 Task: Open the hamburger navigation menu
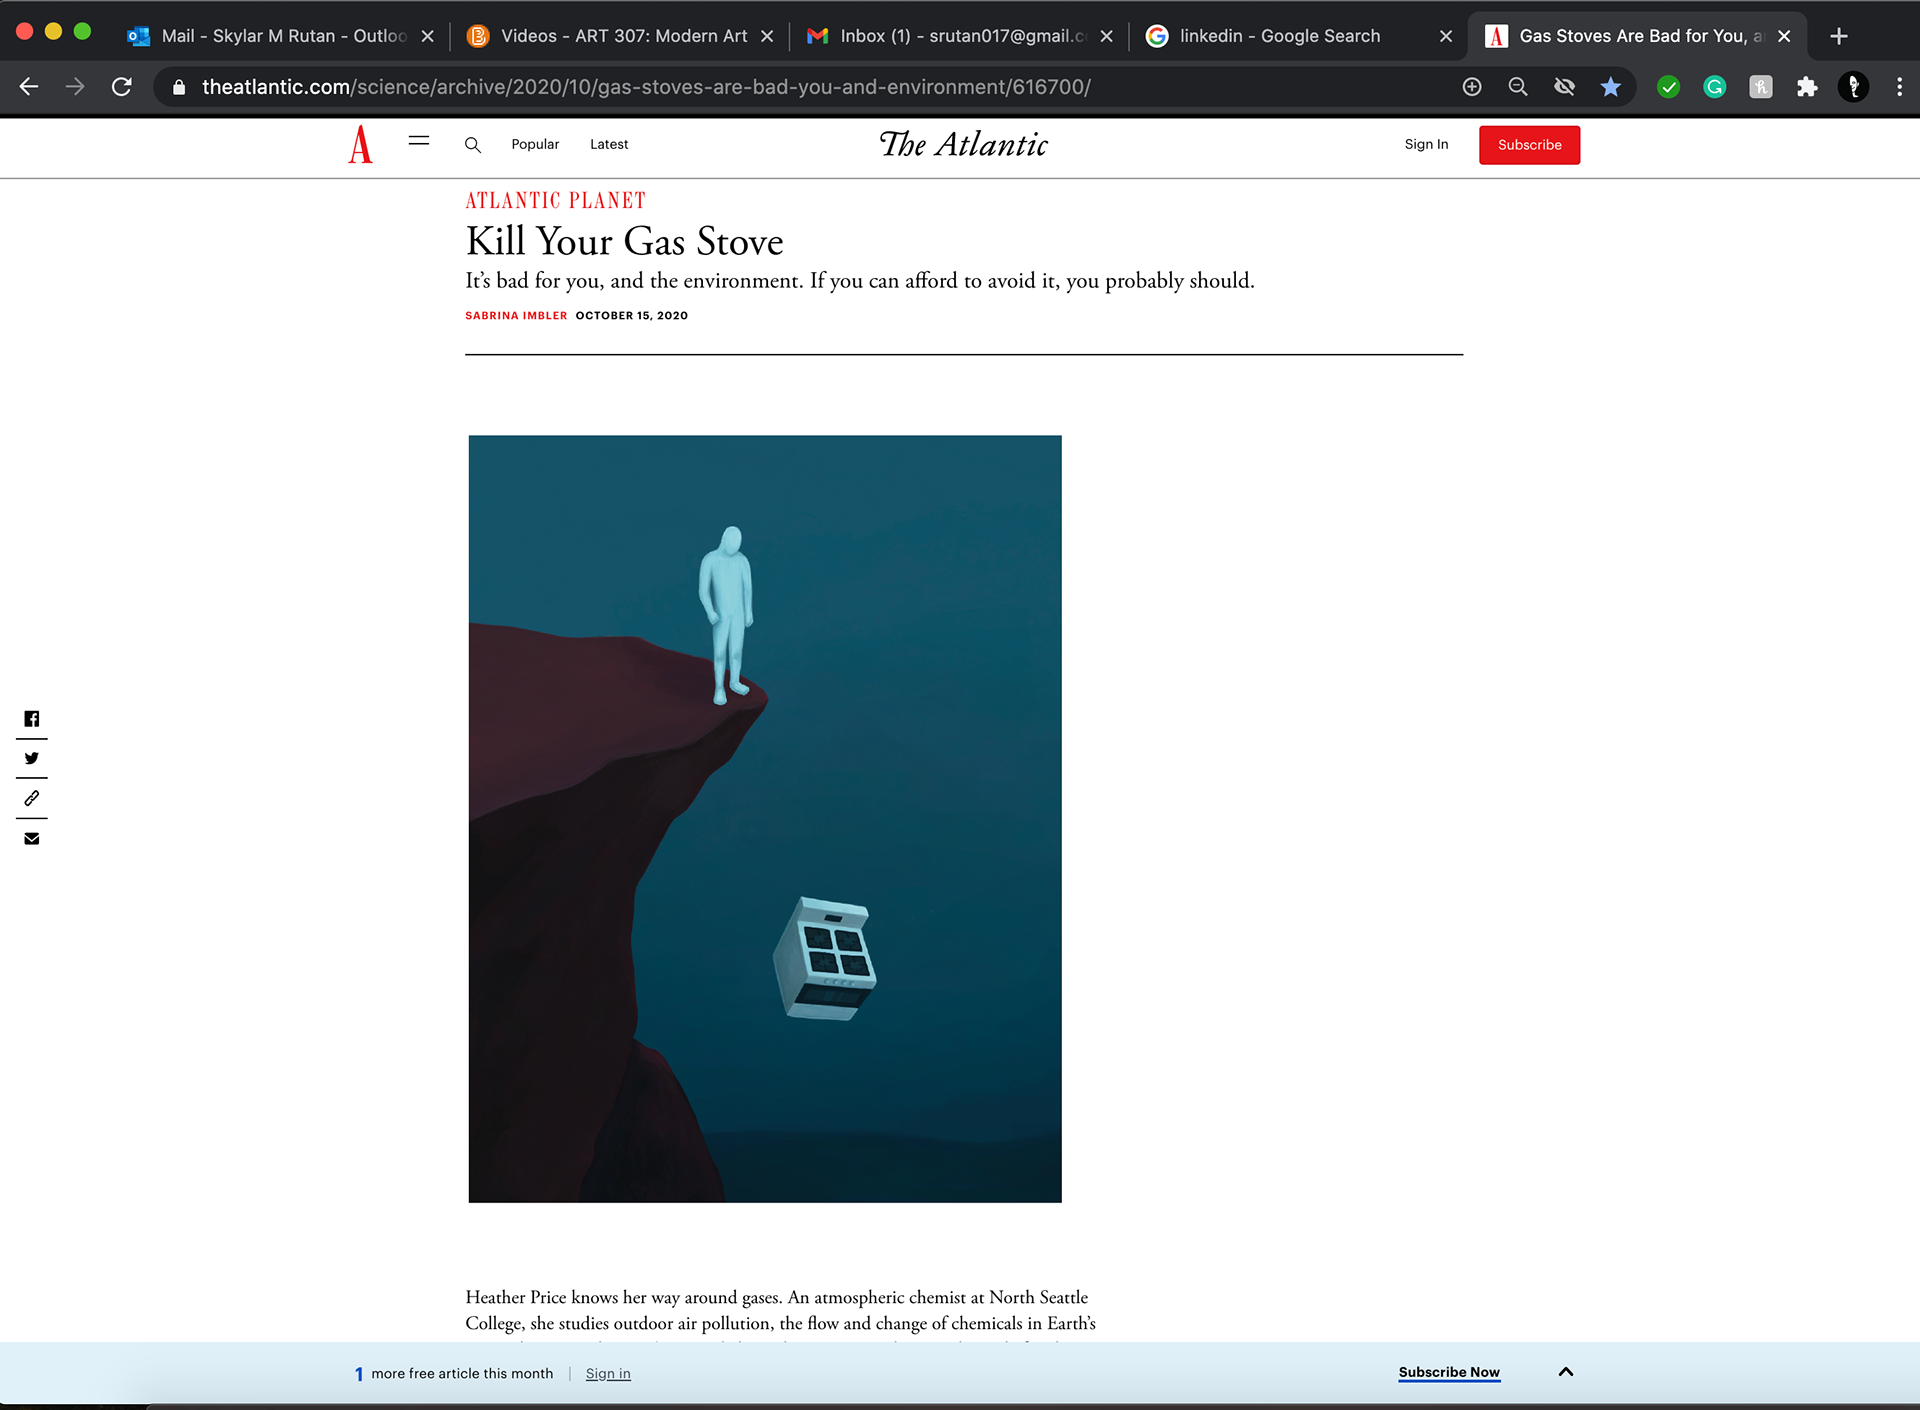click(419, 142)
